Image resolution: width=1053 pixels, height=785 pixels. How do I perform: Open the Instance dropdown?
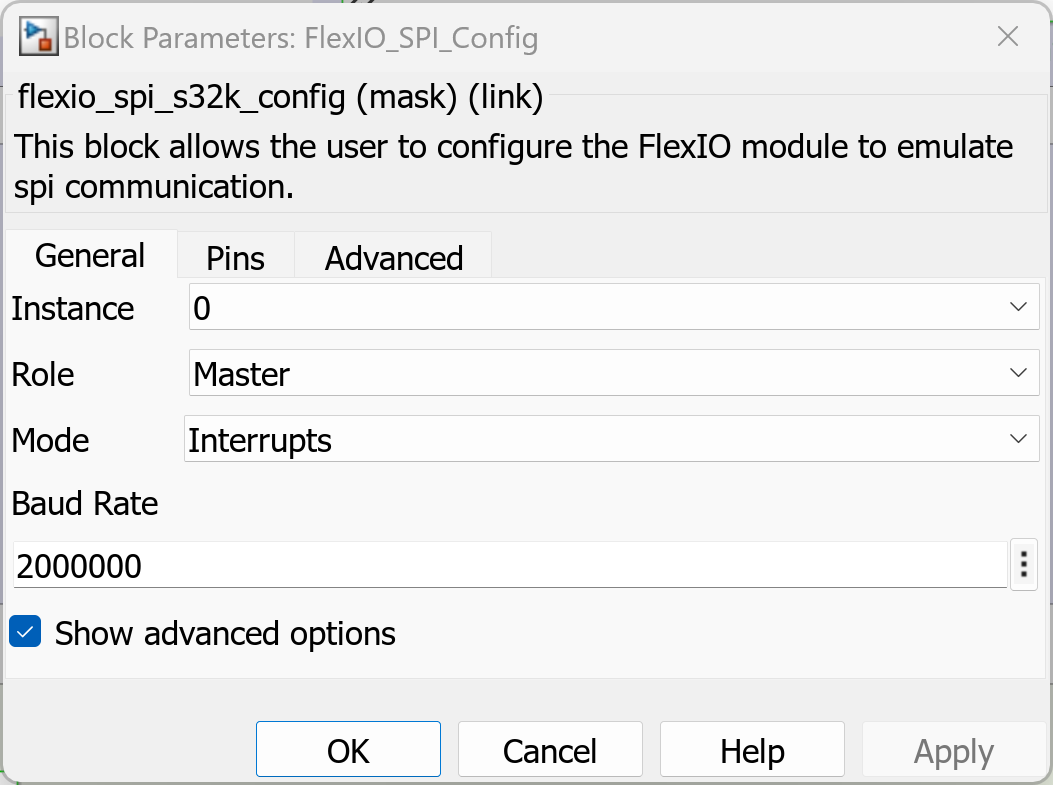coord(613,308)
